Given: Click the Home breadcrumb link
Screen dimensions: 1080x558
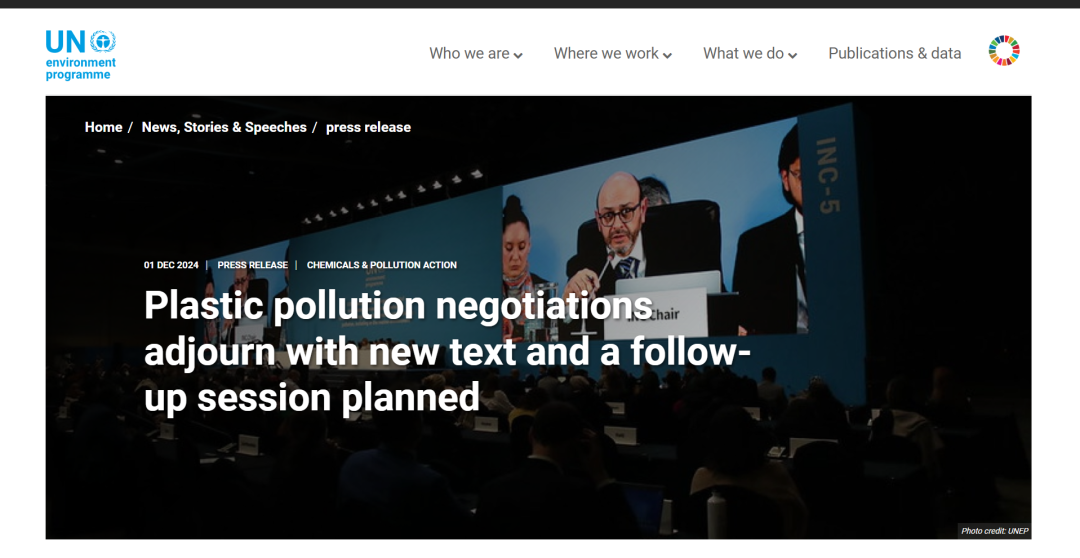Looking at the screenshot, I should click(103, 127).
